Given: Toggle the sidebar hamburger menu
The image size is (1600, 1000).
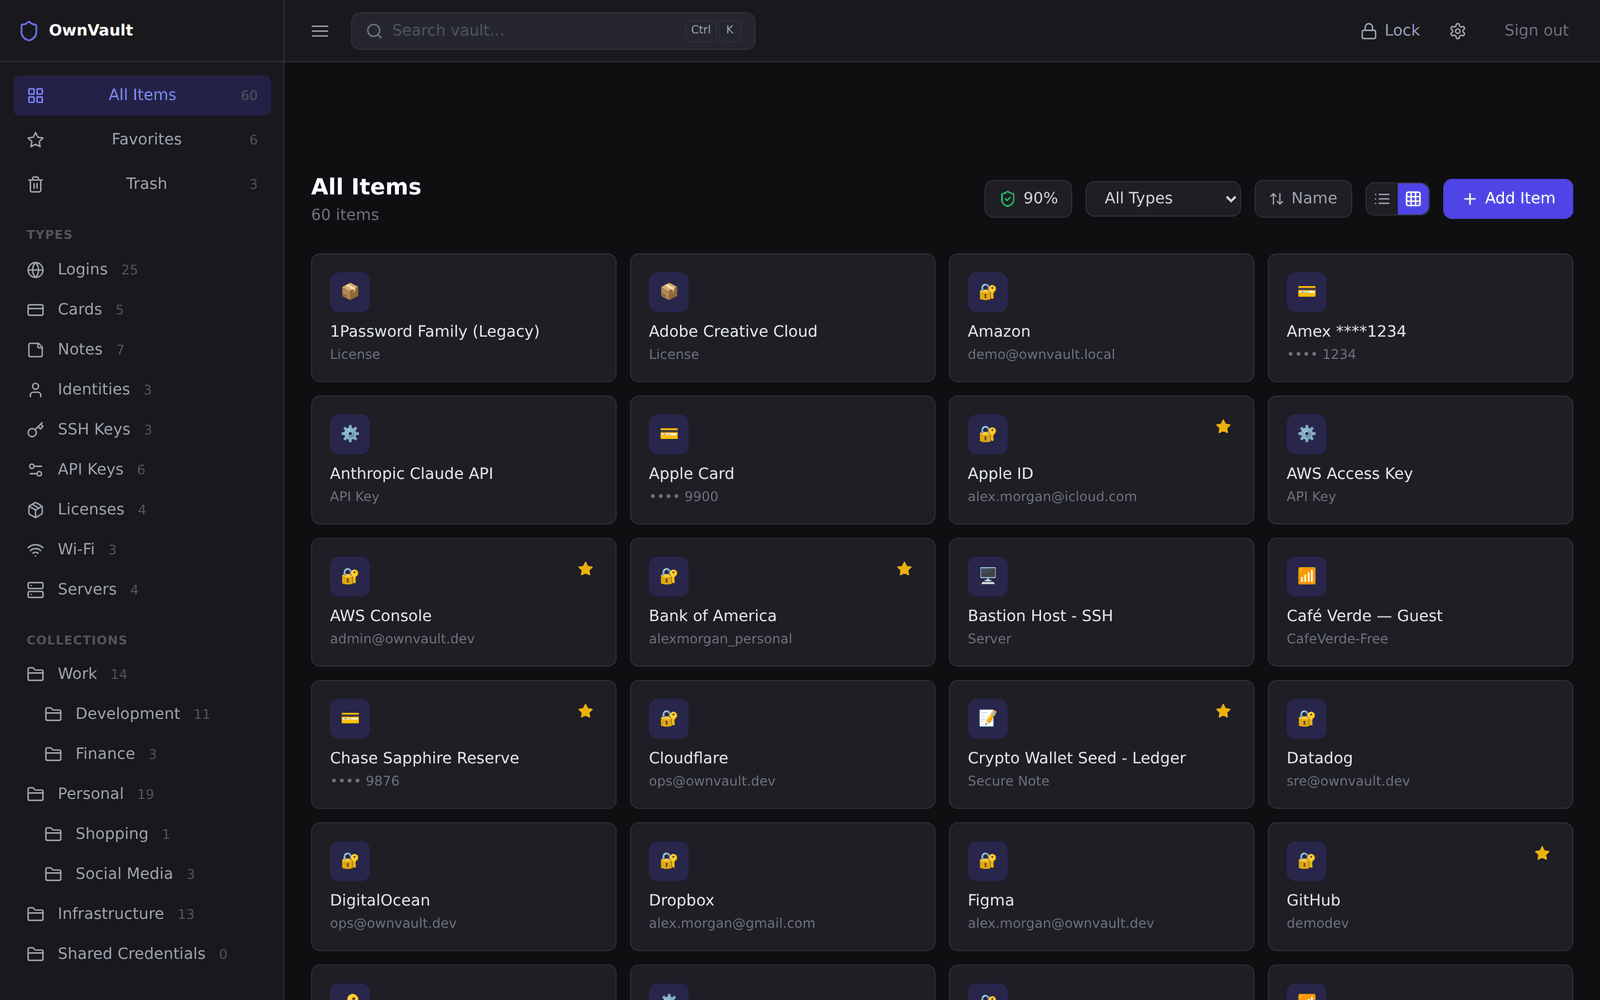Looking at the screenshot, I should (x=320, y=31).
